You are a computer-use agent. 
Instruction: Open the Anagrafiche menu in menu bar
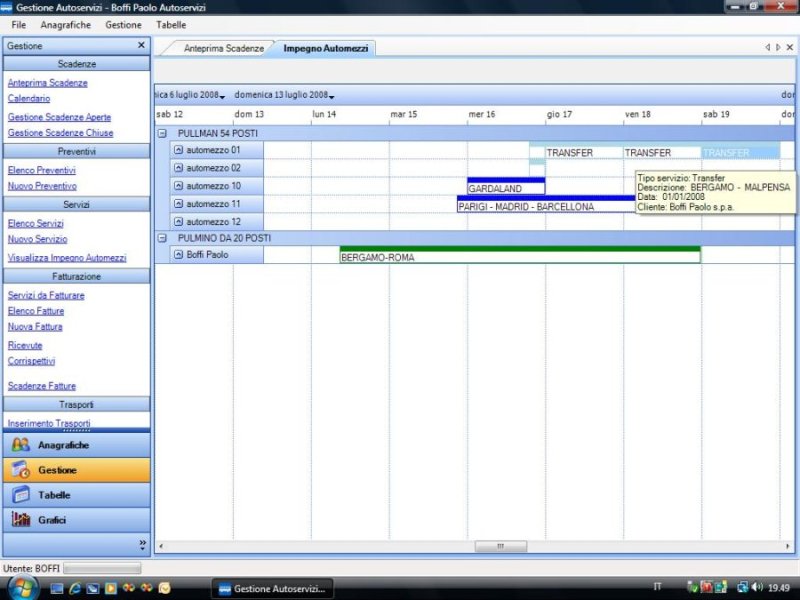(65, 24)
